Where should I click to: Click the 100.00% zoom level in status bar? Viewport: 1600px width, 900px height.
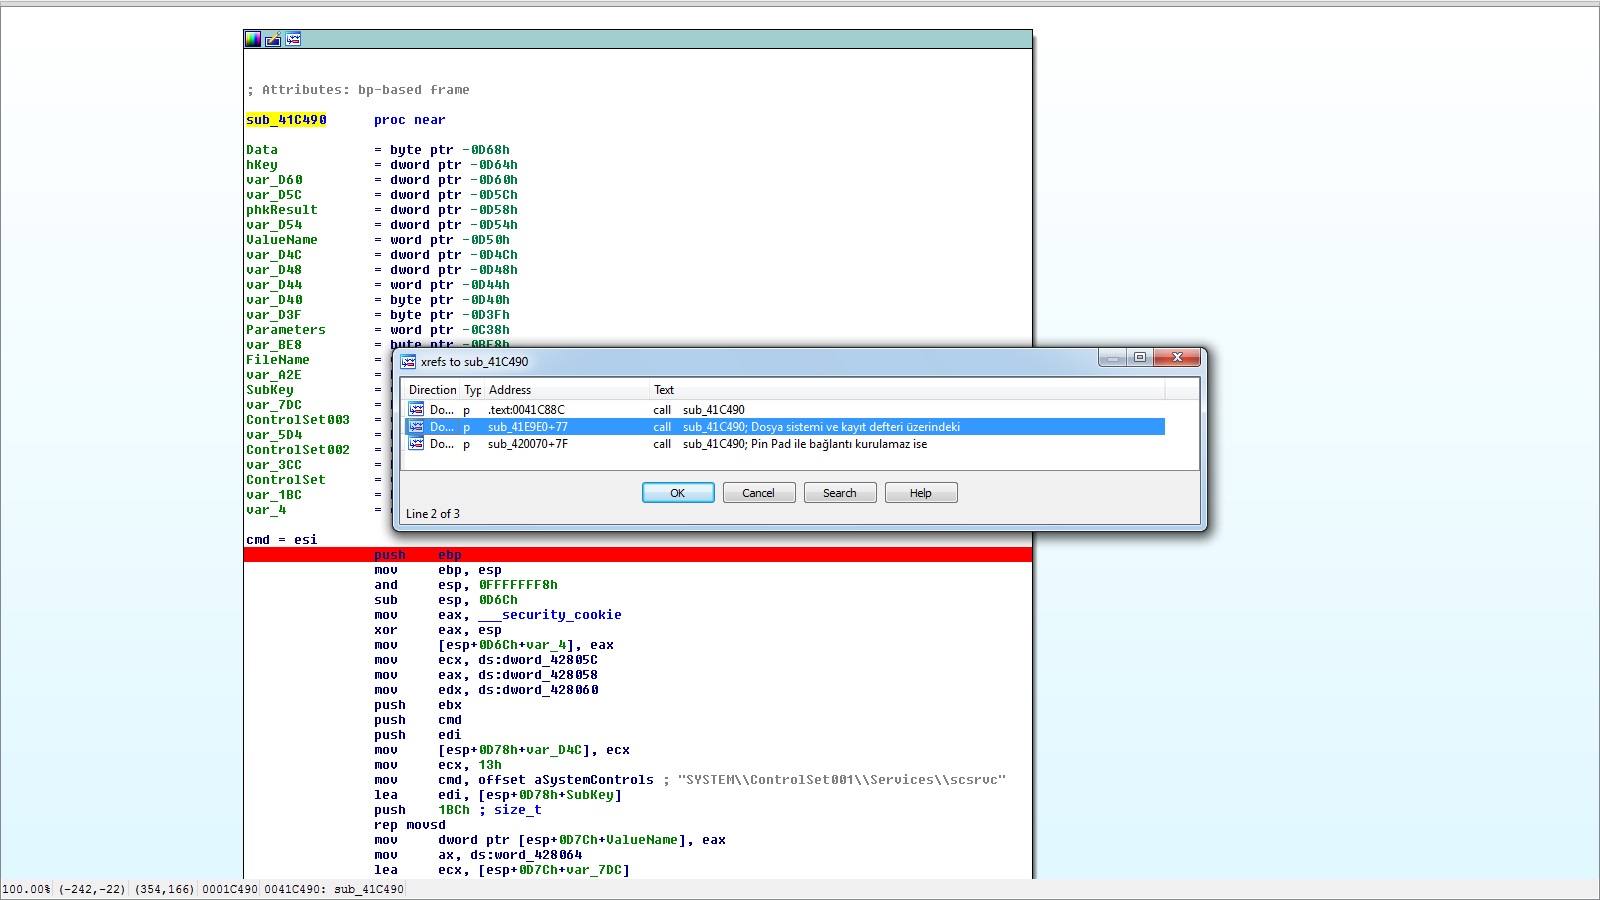pos(26,889)
